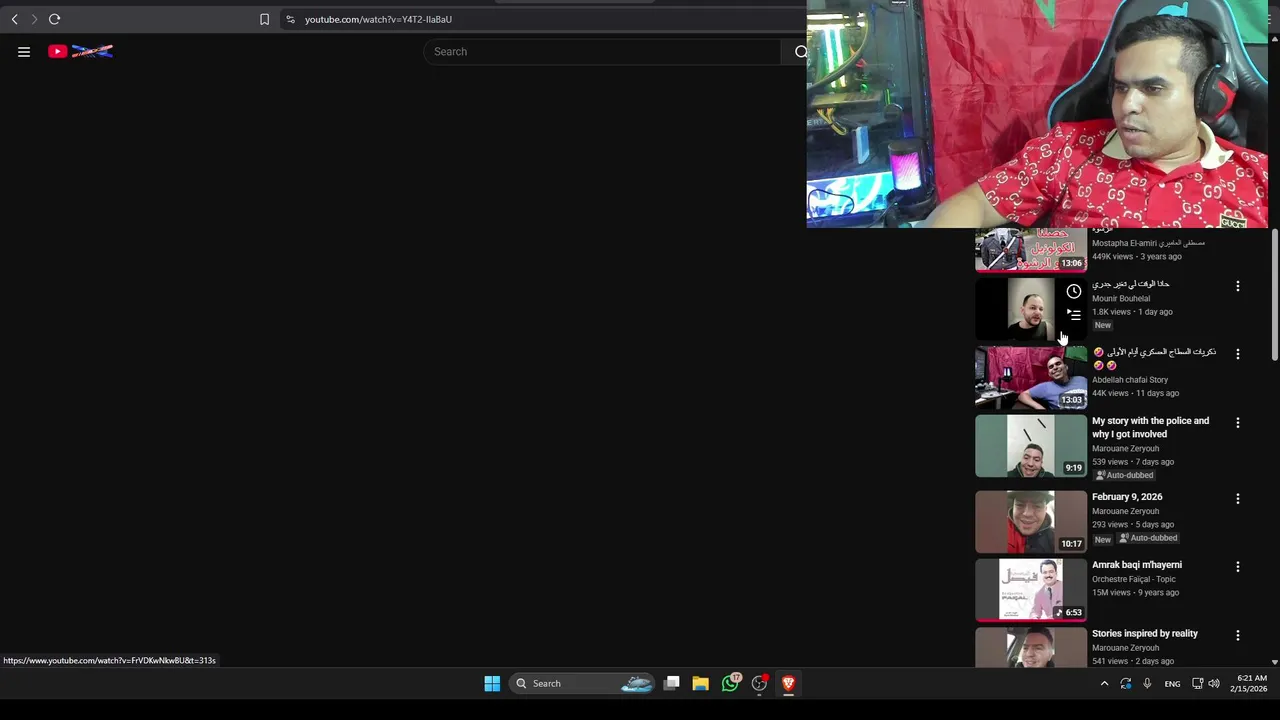Click the YouTube search magnifier button
The height and width of the screenshot is (720, 1280).
click(x=801, y=52)
